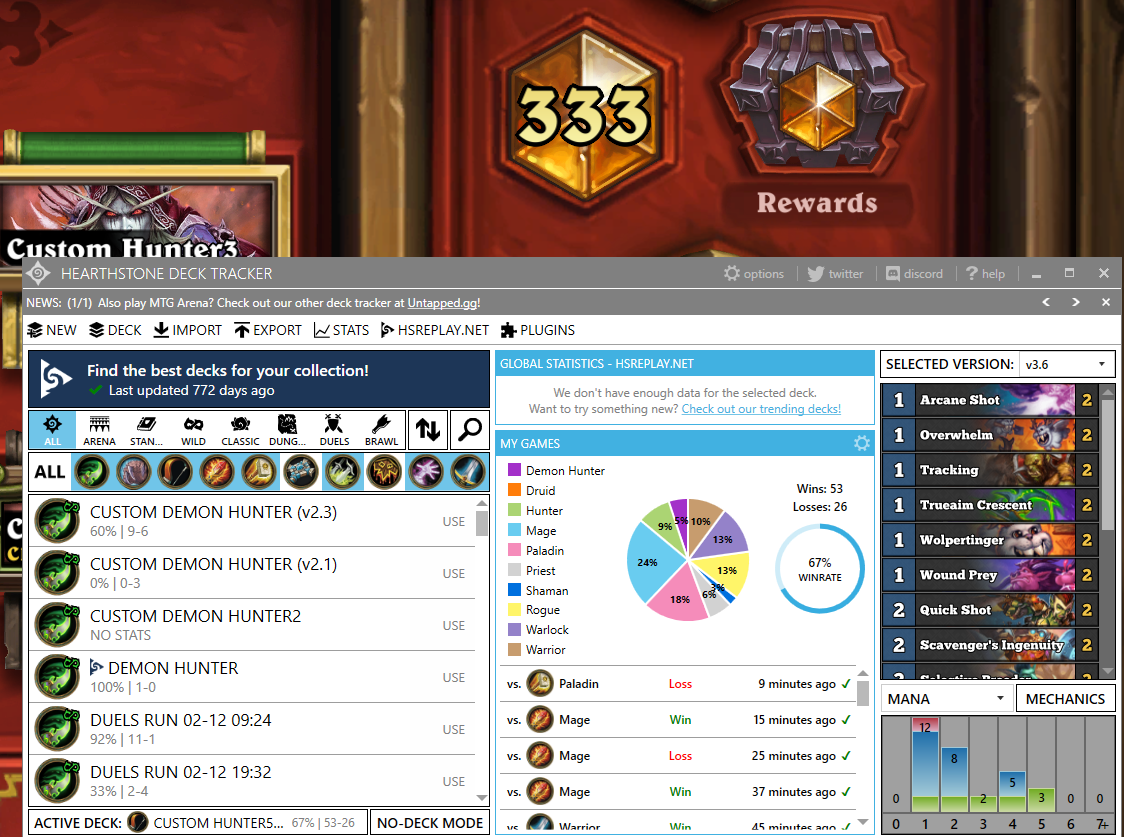The width and height of the screenshot is (1124, 837).
Task: Select the Duels deck type filter
Action: coord(334,430)
